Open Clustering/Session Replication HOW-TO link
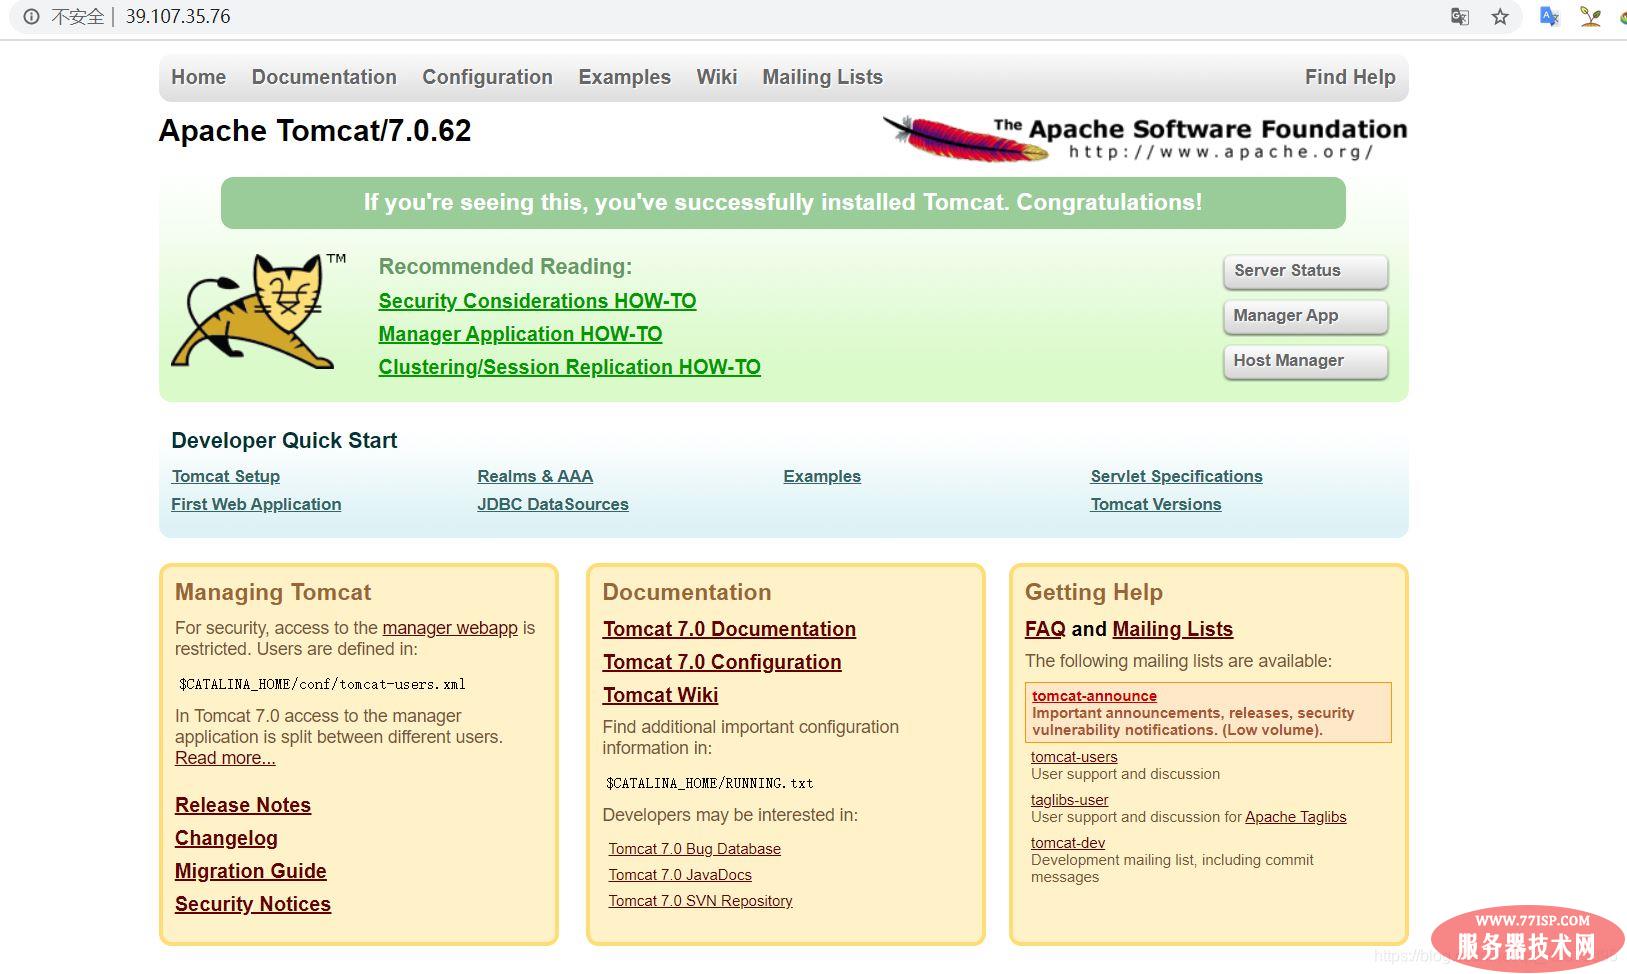 click(569, 367)
